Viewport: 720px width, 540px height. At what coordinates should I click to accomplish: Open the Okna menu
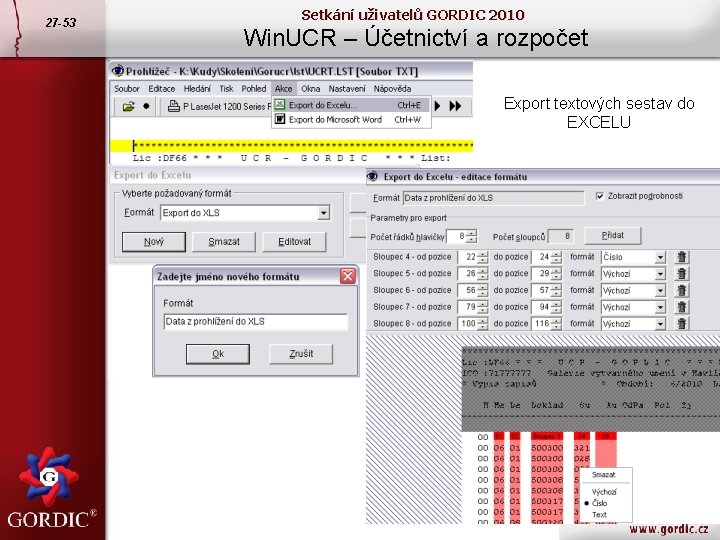(x=310, y=89)
